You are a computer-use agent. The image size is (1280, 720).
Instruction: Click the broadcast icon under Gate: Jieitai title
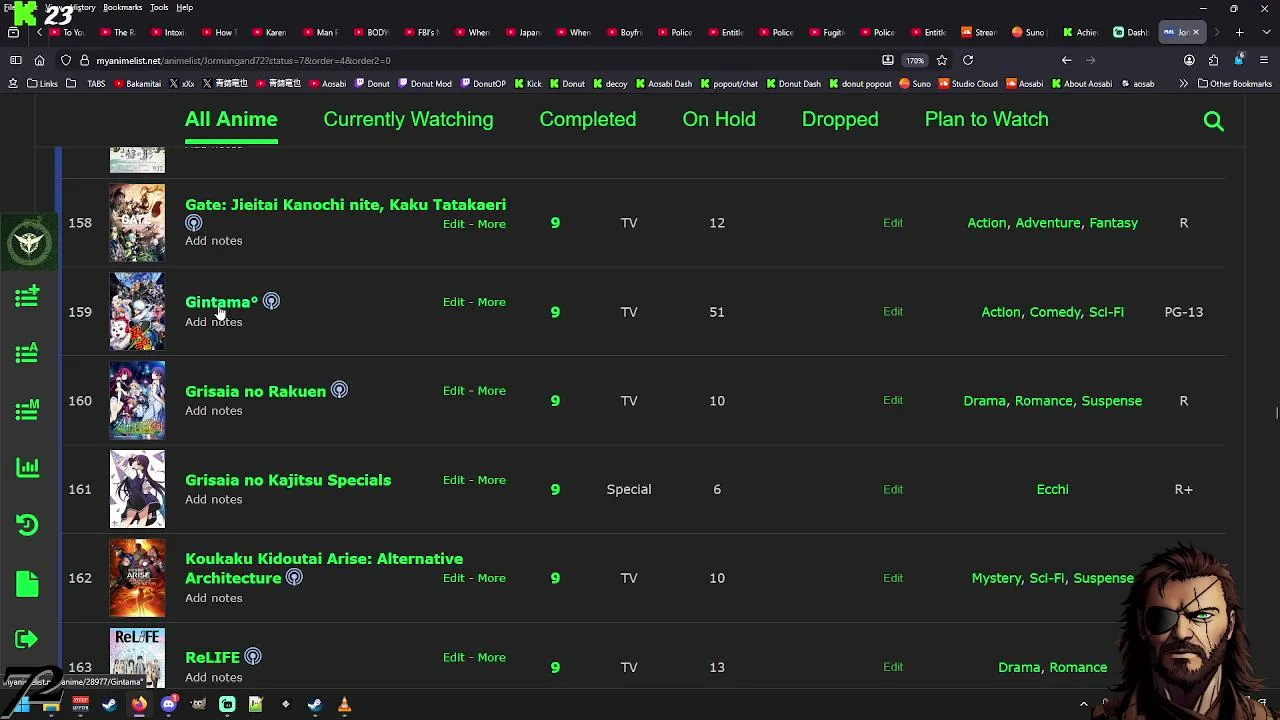pos(194,223)
